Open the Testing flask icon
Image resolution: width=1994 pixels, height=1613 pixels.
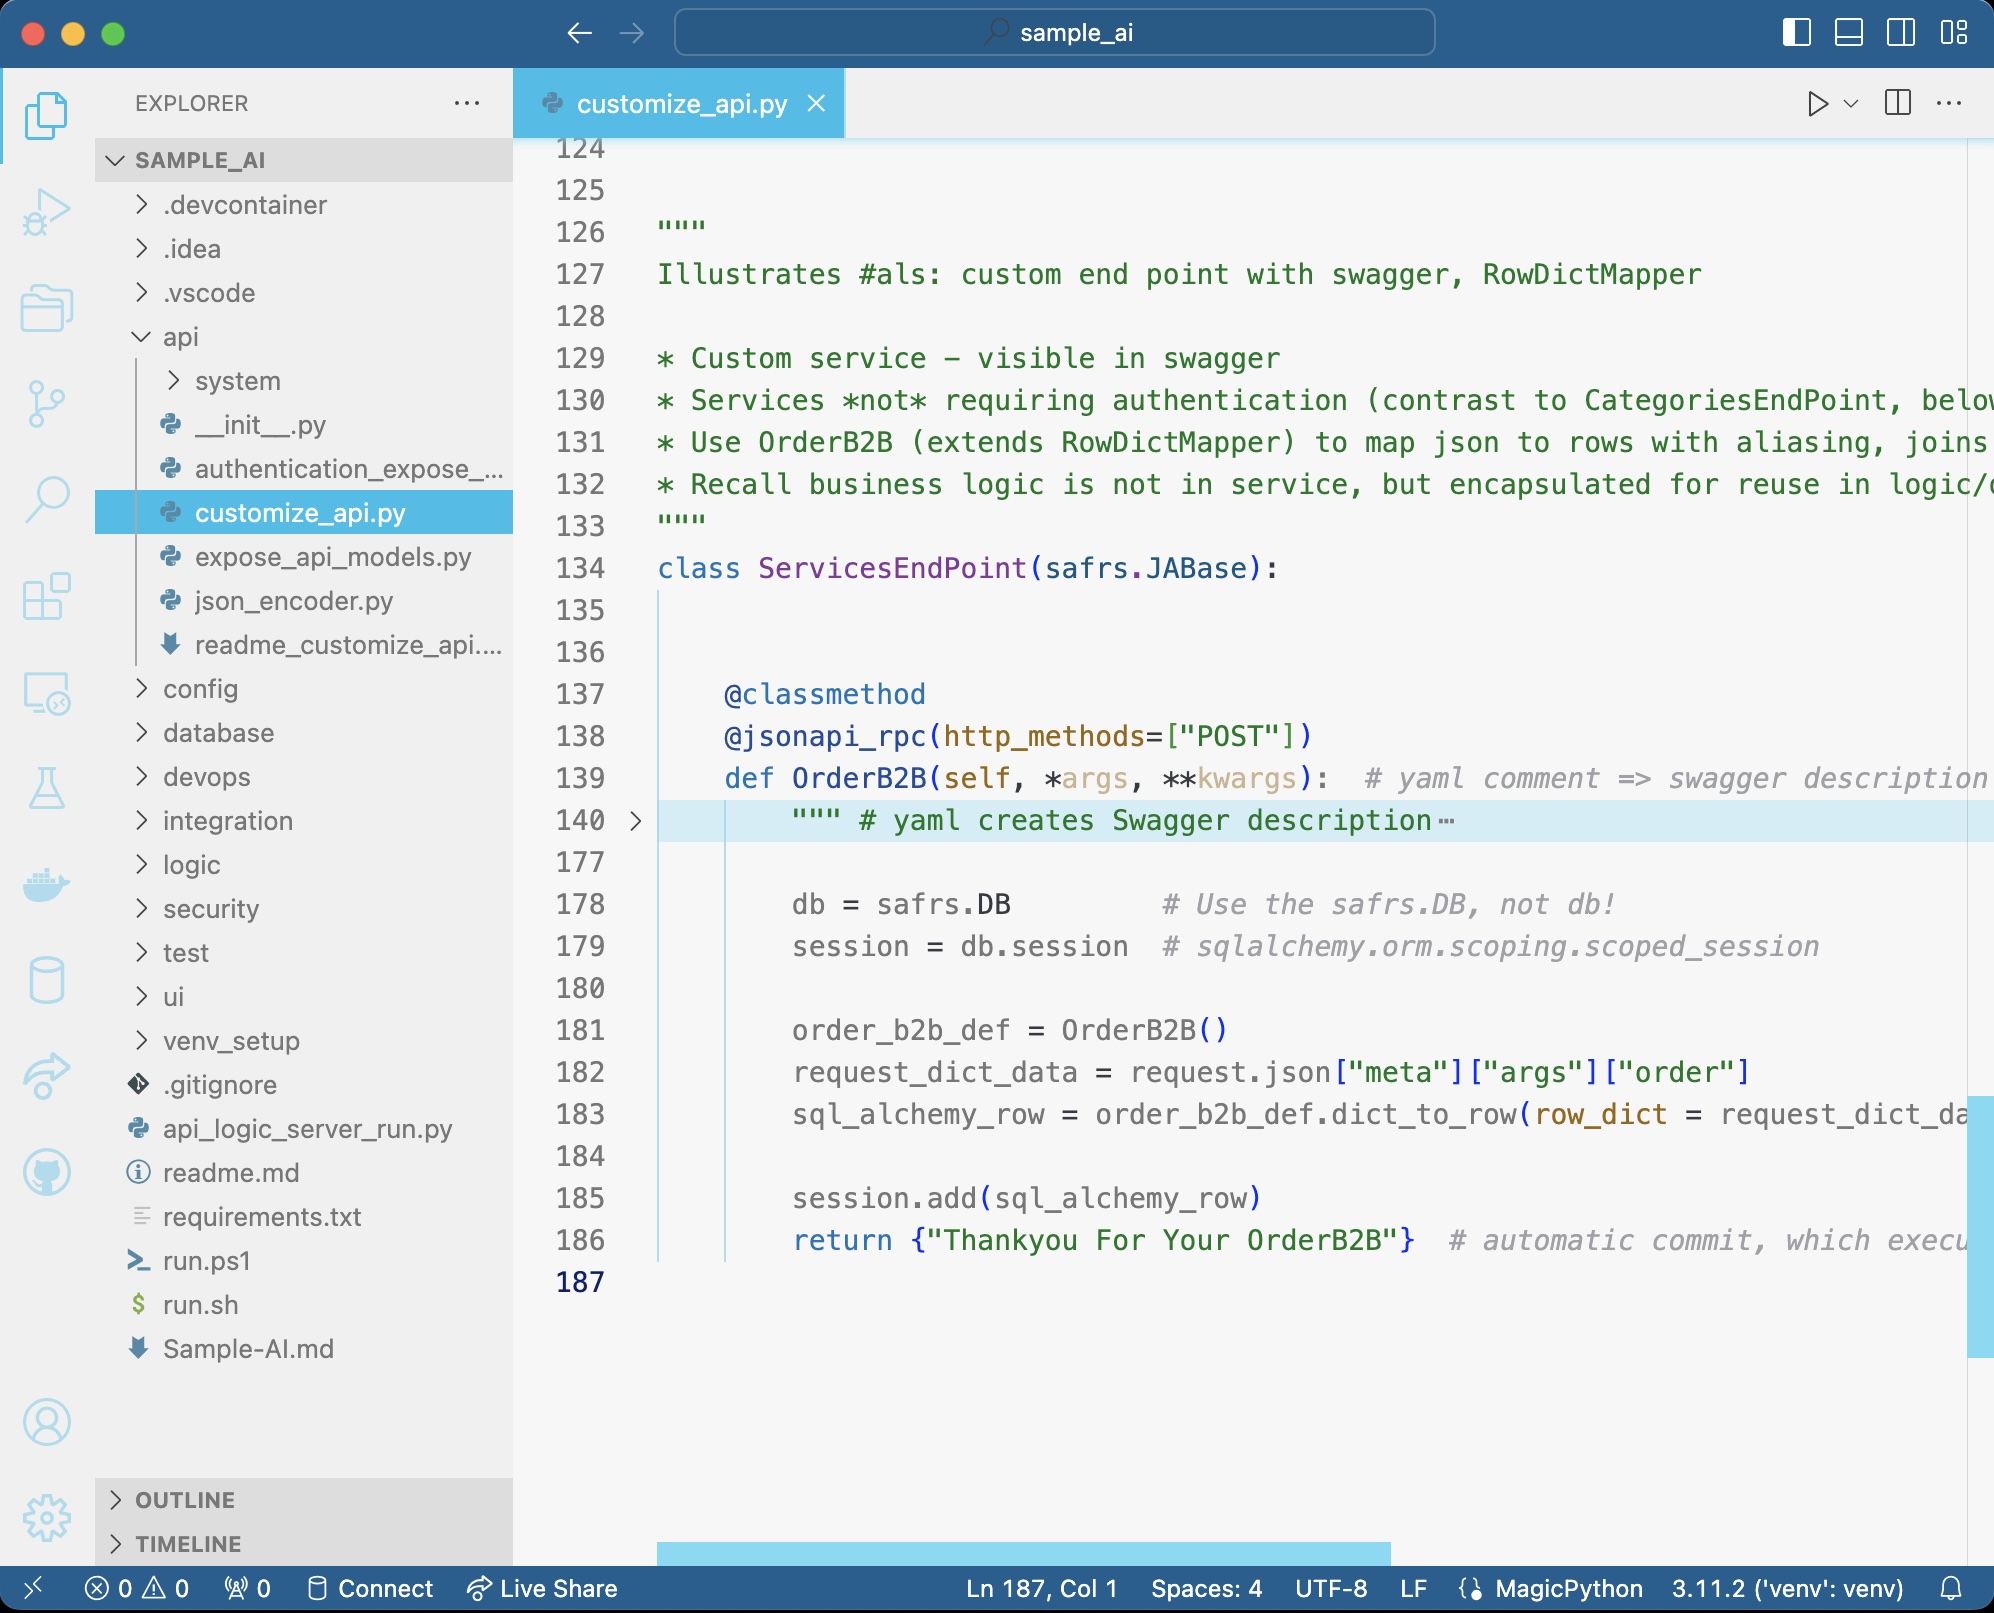[x=46, y=789]
